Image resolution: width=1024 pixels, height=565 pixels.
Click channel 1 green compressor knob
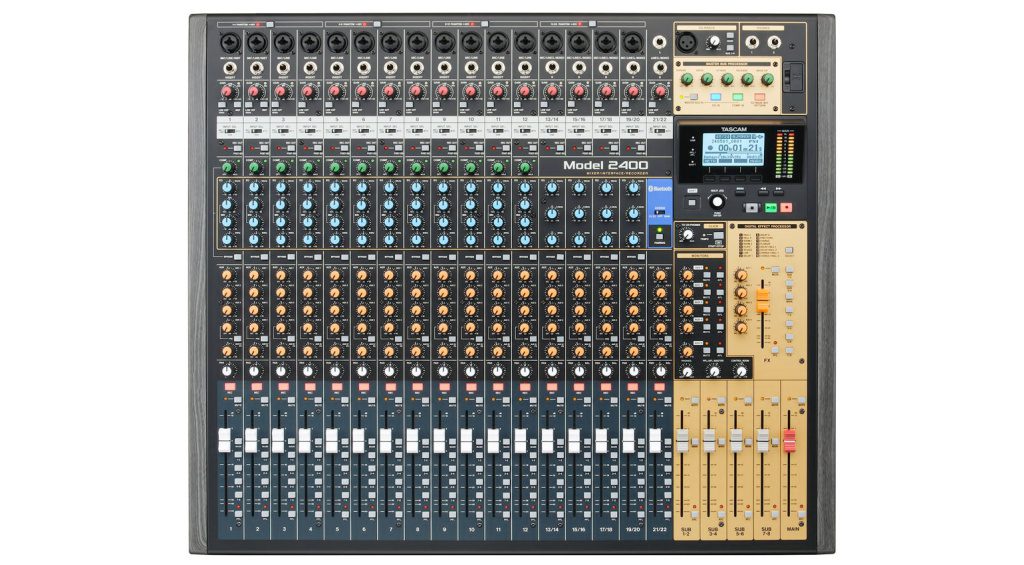227,167
